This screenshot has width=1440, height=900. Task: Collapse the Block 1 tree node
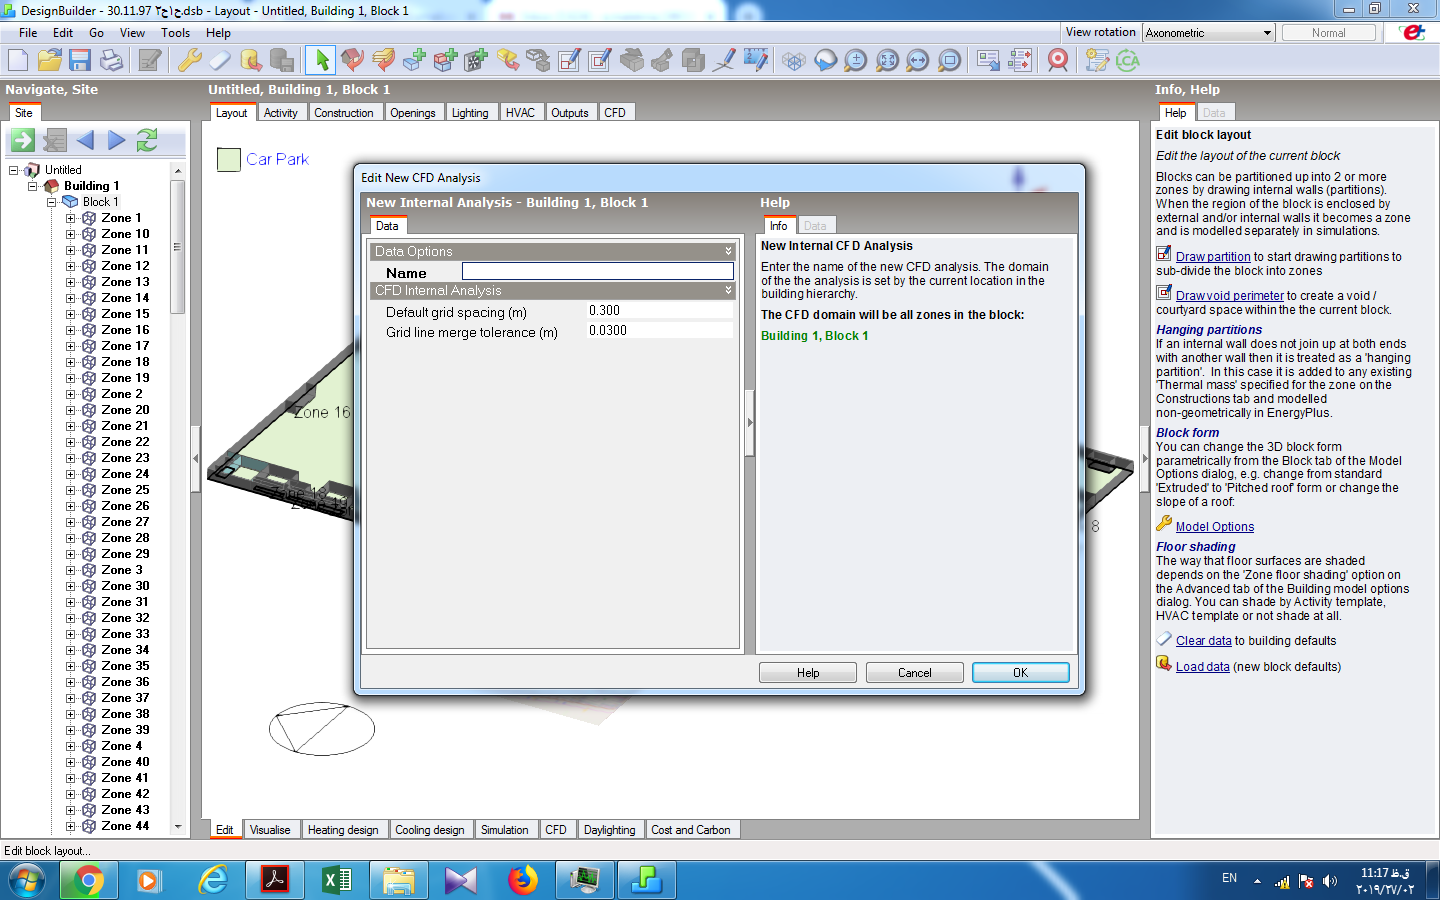pyautogui.click(x=52, y=202)
